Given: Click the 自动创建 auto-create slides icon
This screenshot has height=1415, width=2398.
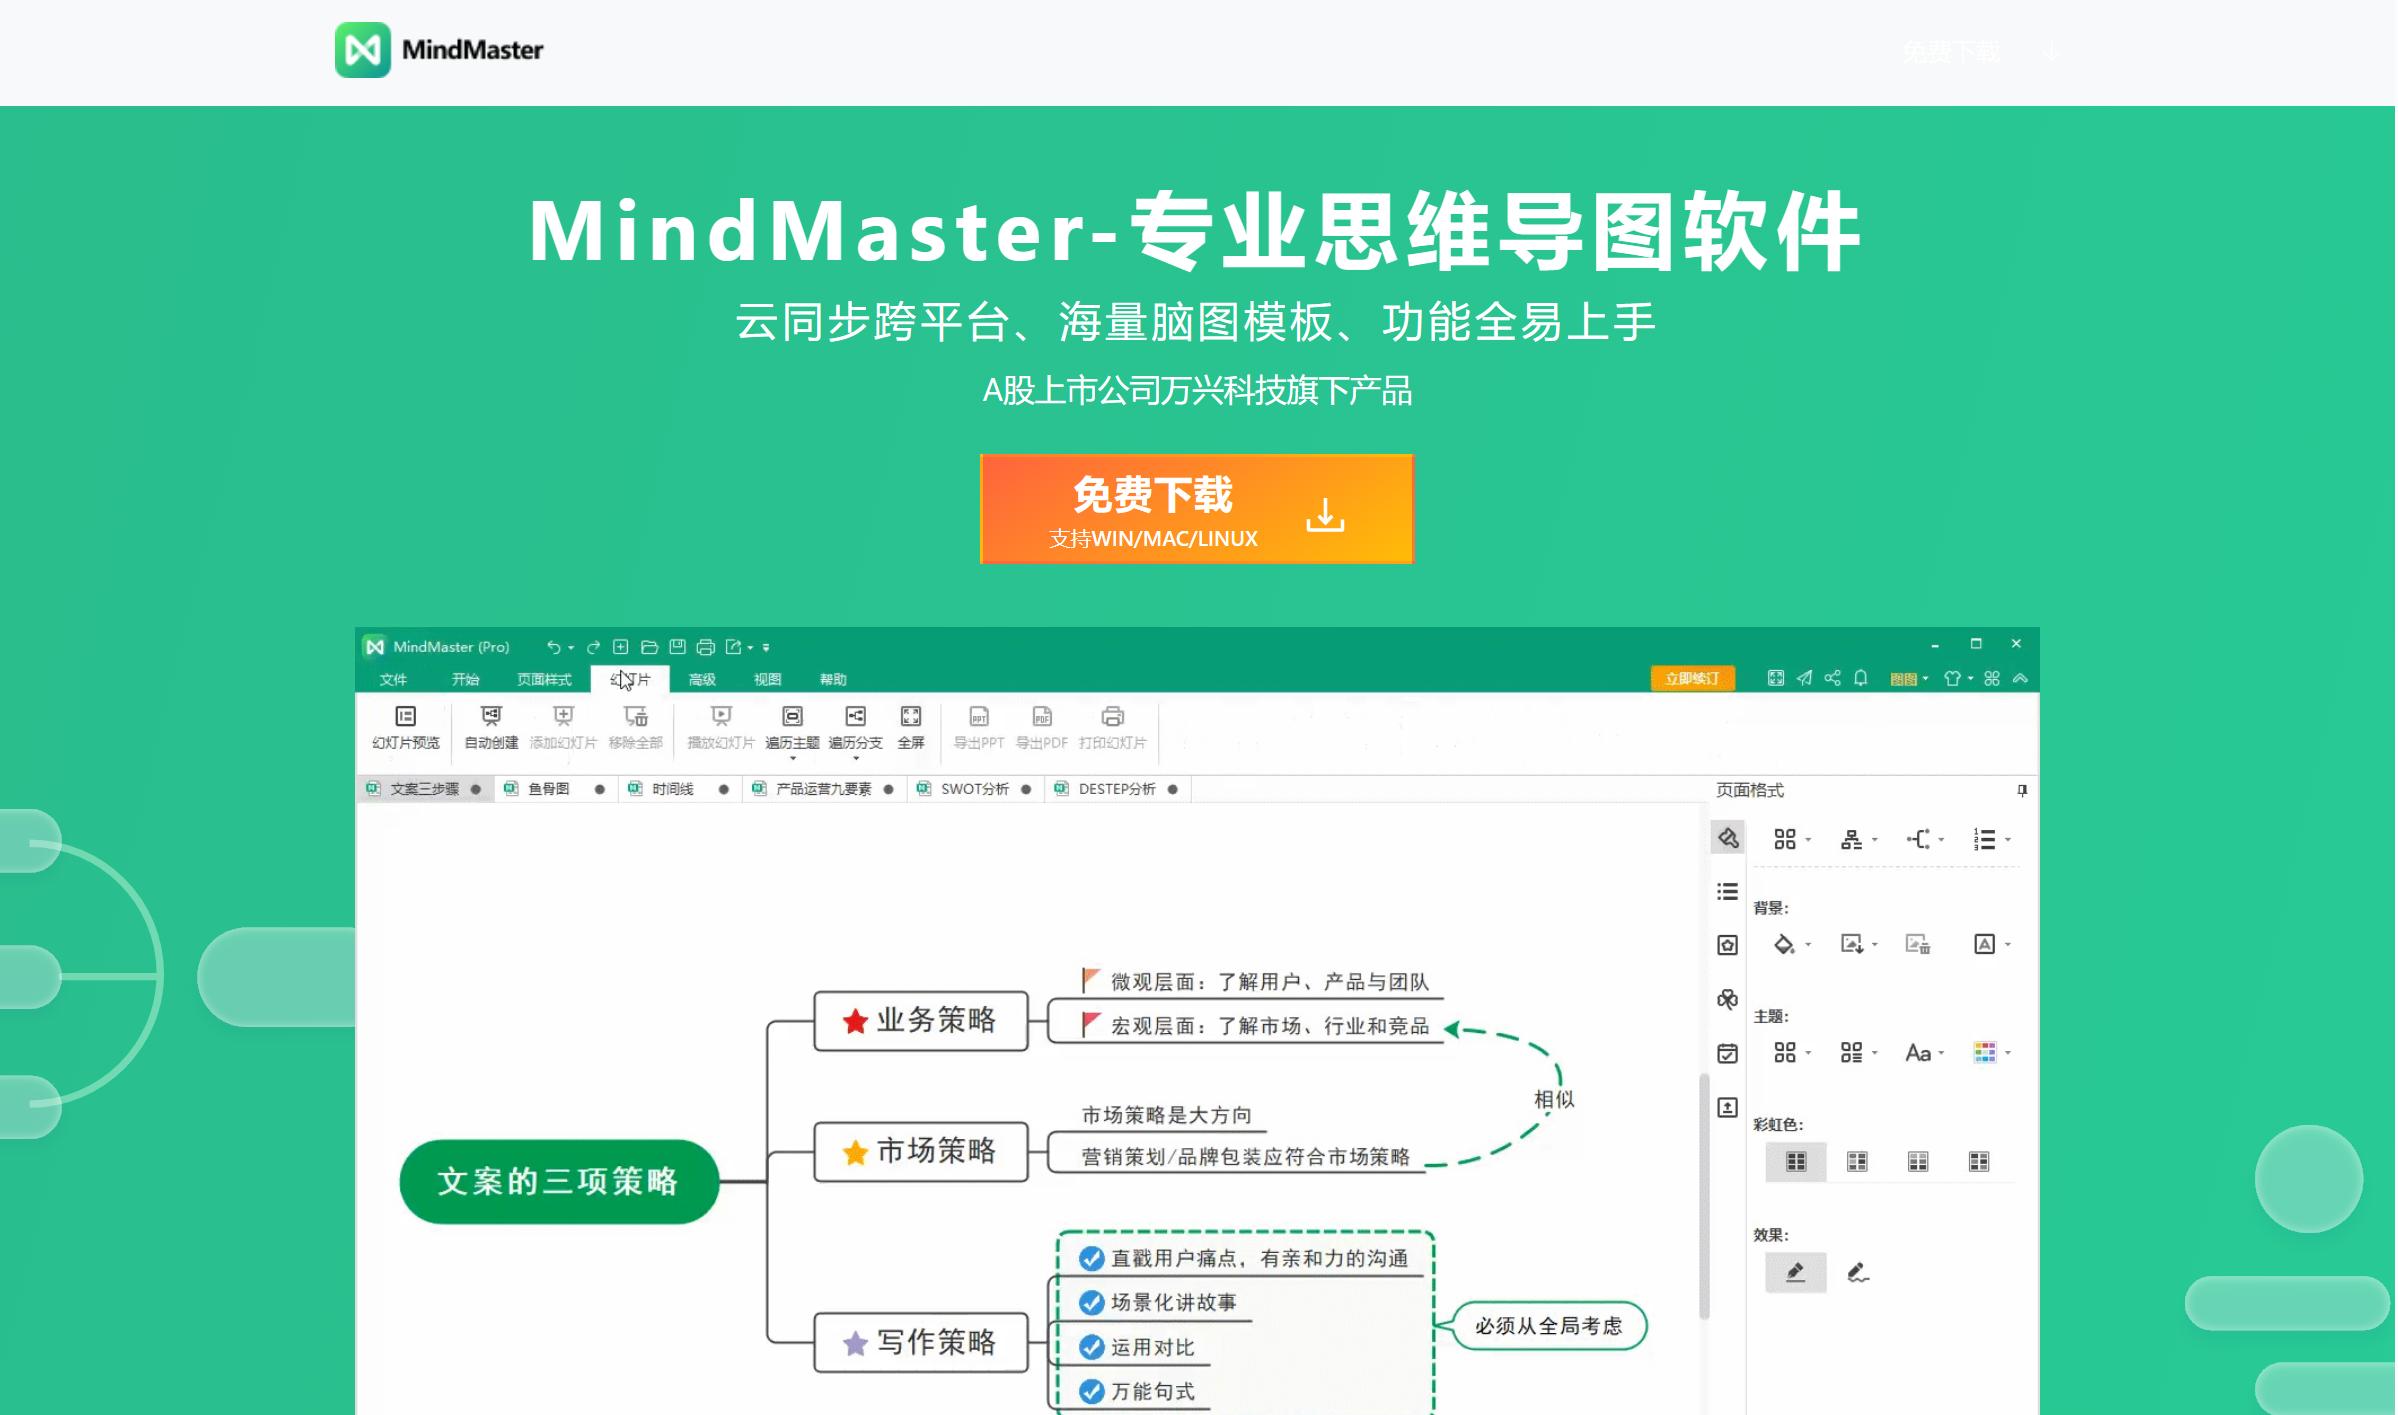Looking at the screenshot, I should point(491,716).
